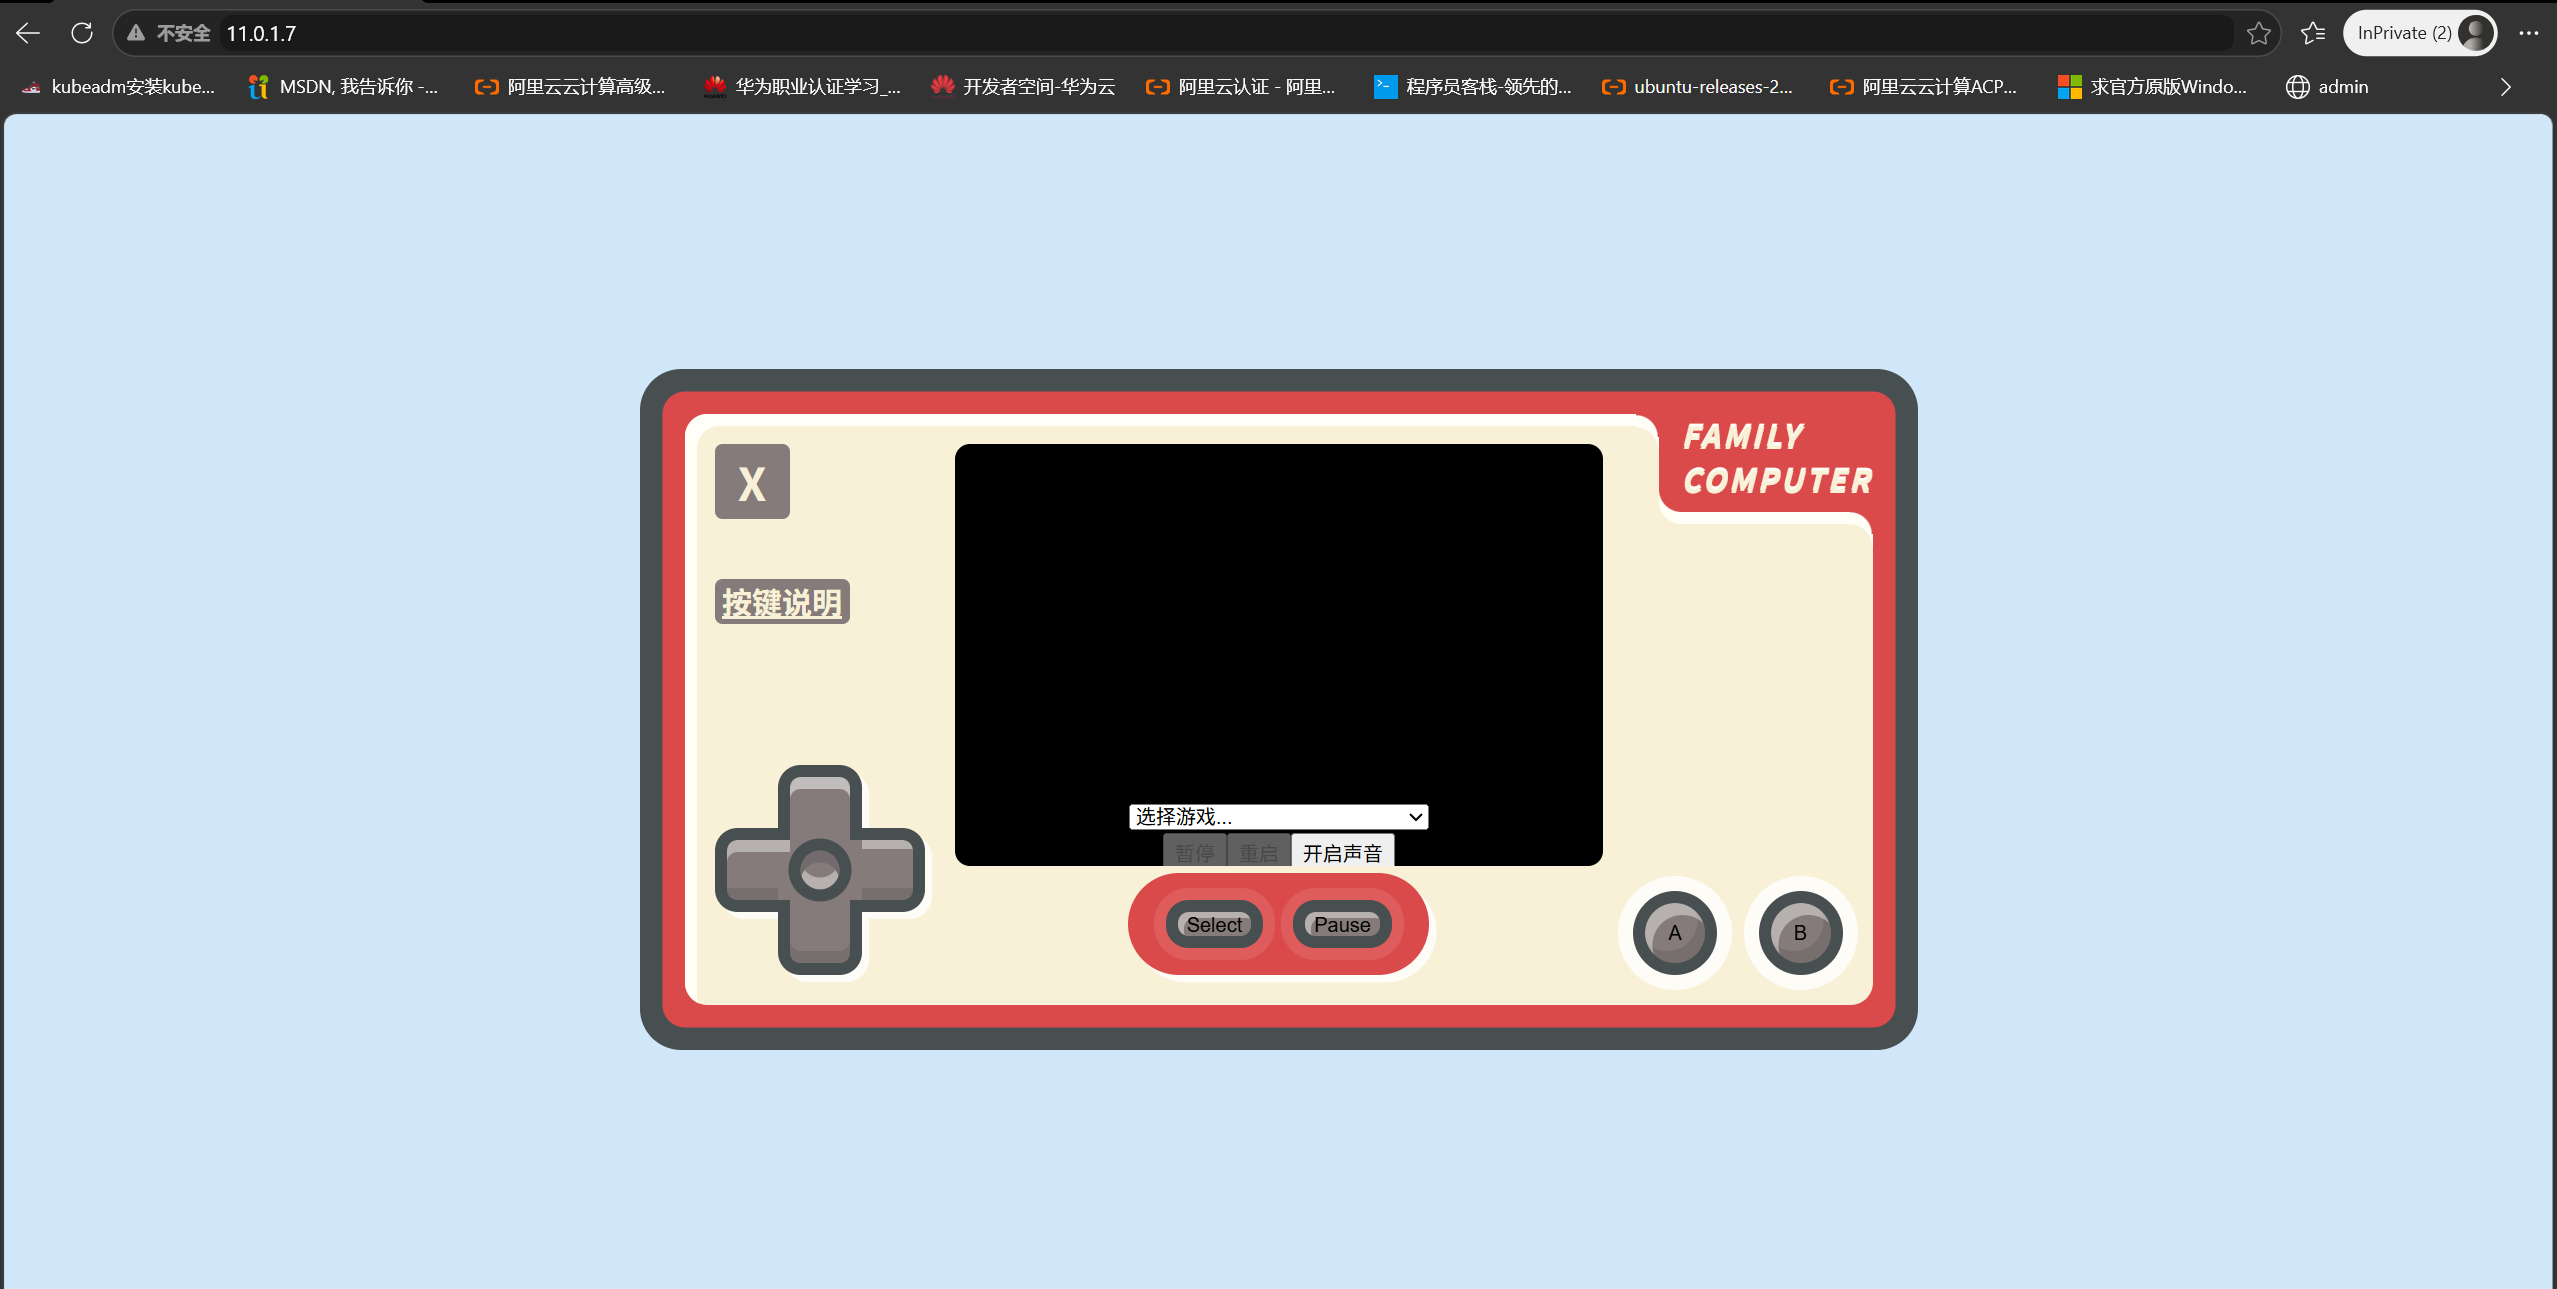Viewport: 2557px width, 1289px height.
Task: Open the 阿里云云计算ACP bookmark
Action: tap(1923, 87)
